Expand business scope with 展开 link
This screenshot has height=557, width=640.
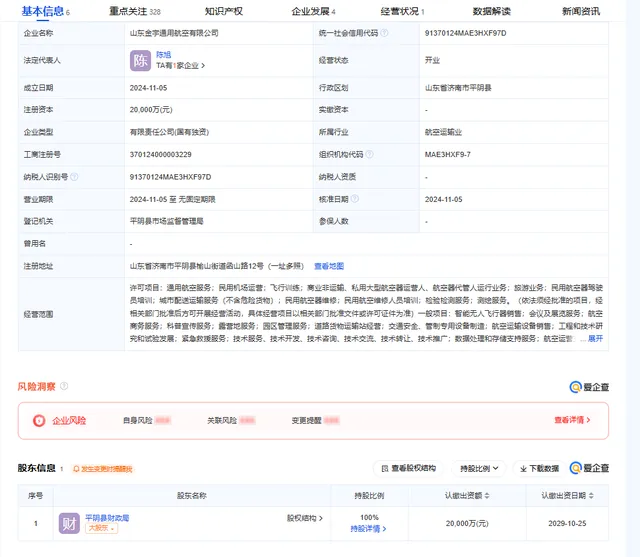(594, 339)
